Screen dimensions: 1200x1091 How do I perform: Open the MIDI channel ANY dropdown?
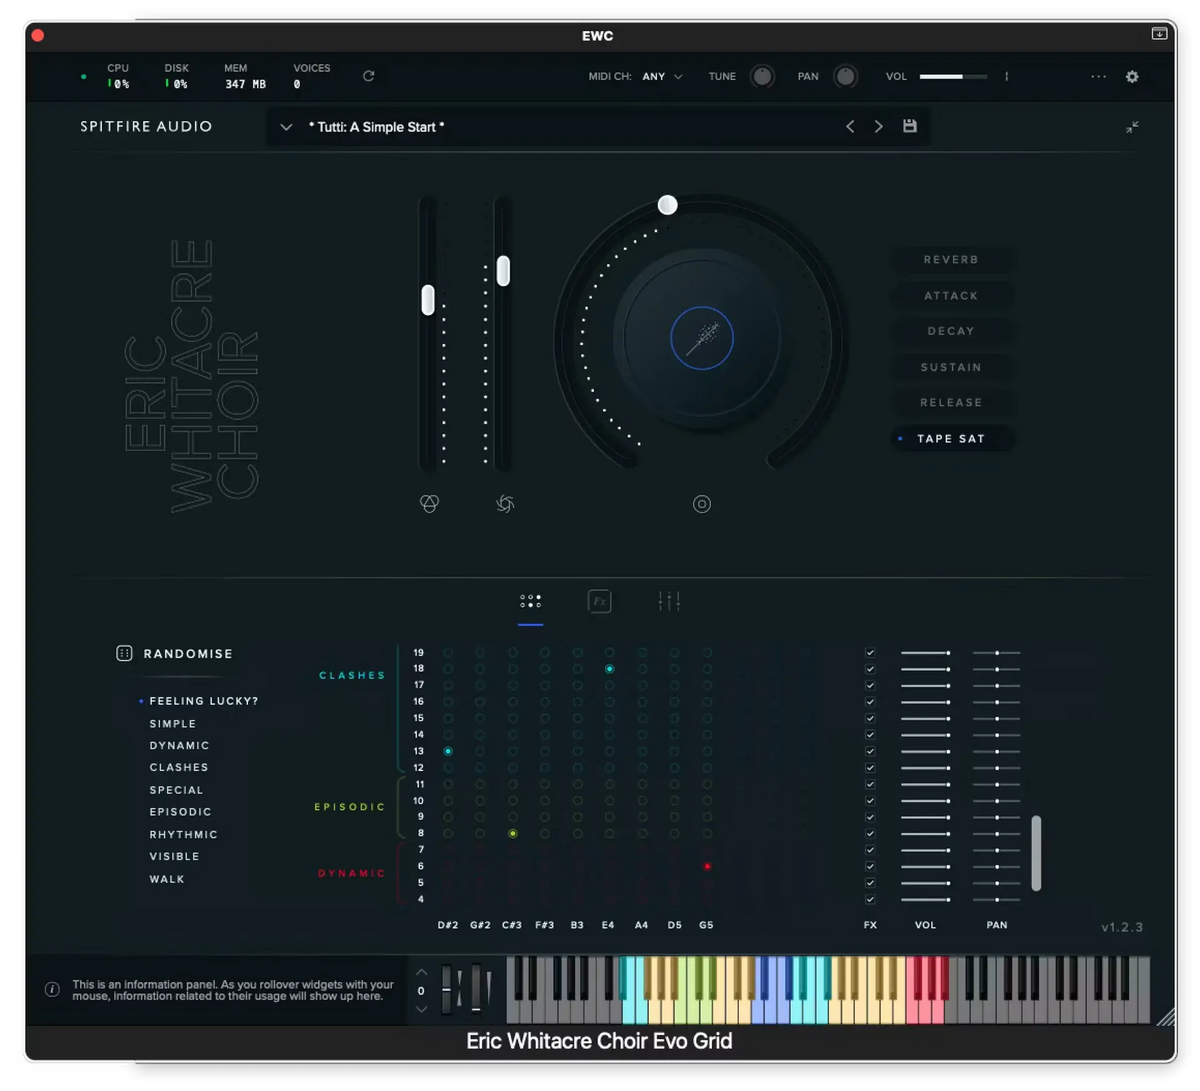click(x=662, y=76)
